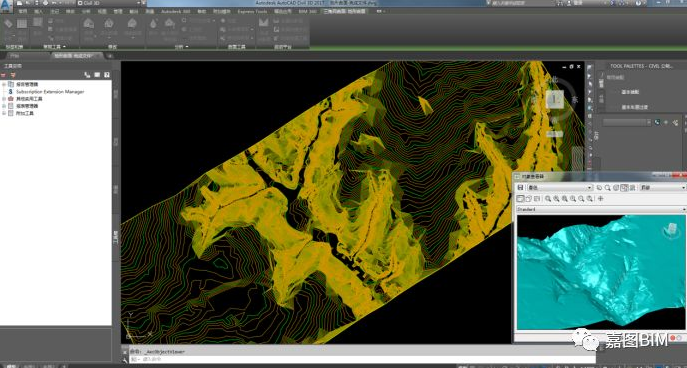The height and width of the screenshot is (368, 687).
Task: Click the cyan 3D surface preview
Action: click(x=601, y=272)
